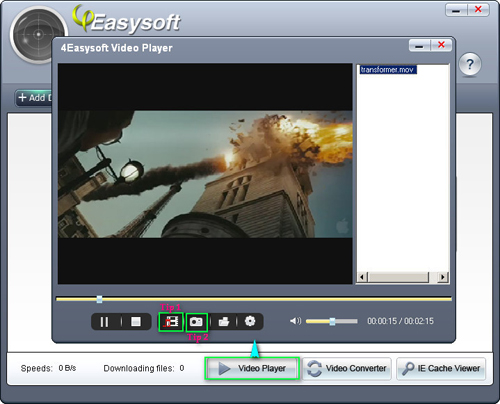Take a snapshot with the camera icon
The width and height of the screenshot is (500, 404).
[196, 322]
